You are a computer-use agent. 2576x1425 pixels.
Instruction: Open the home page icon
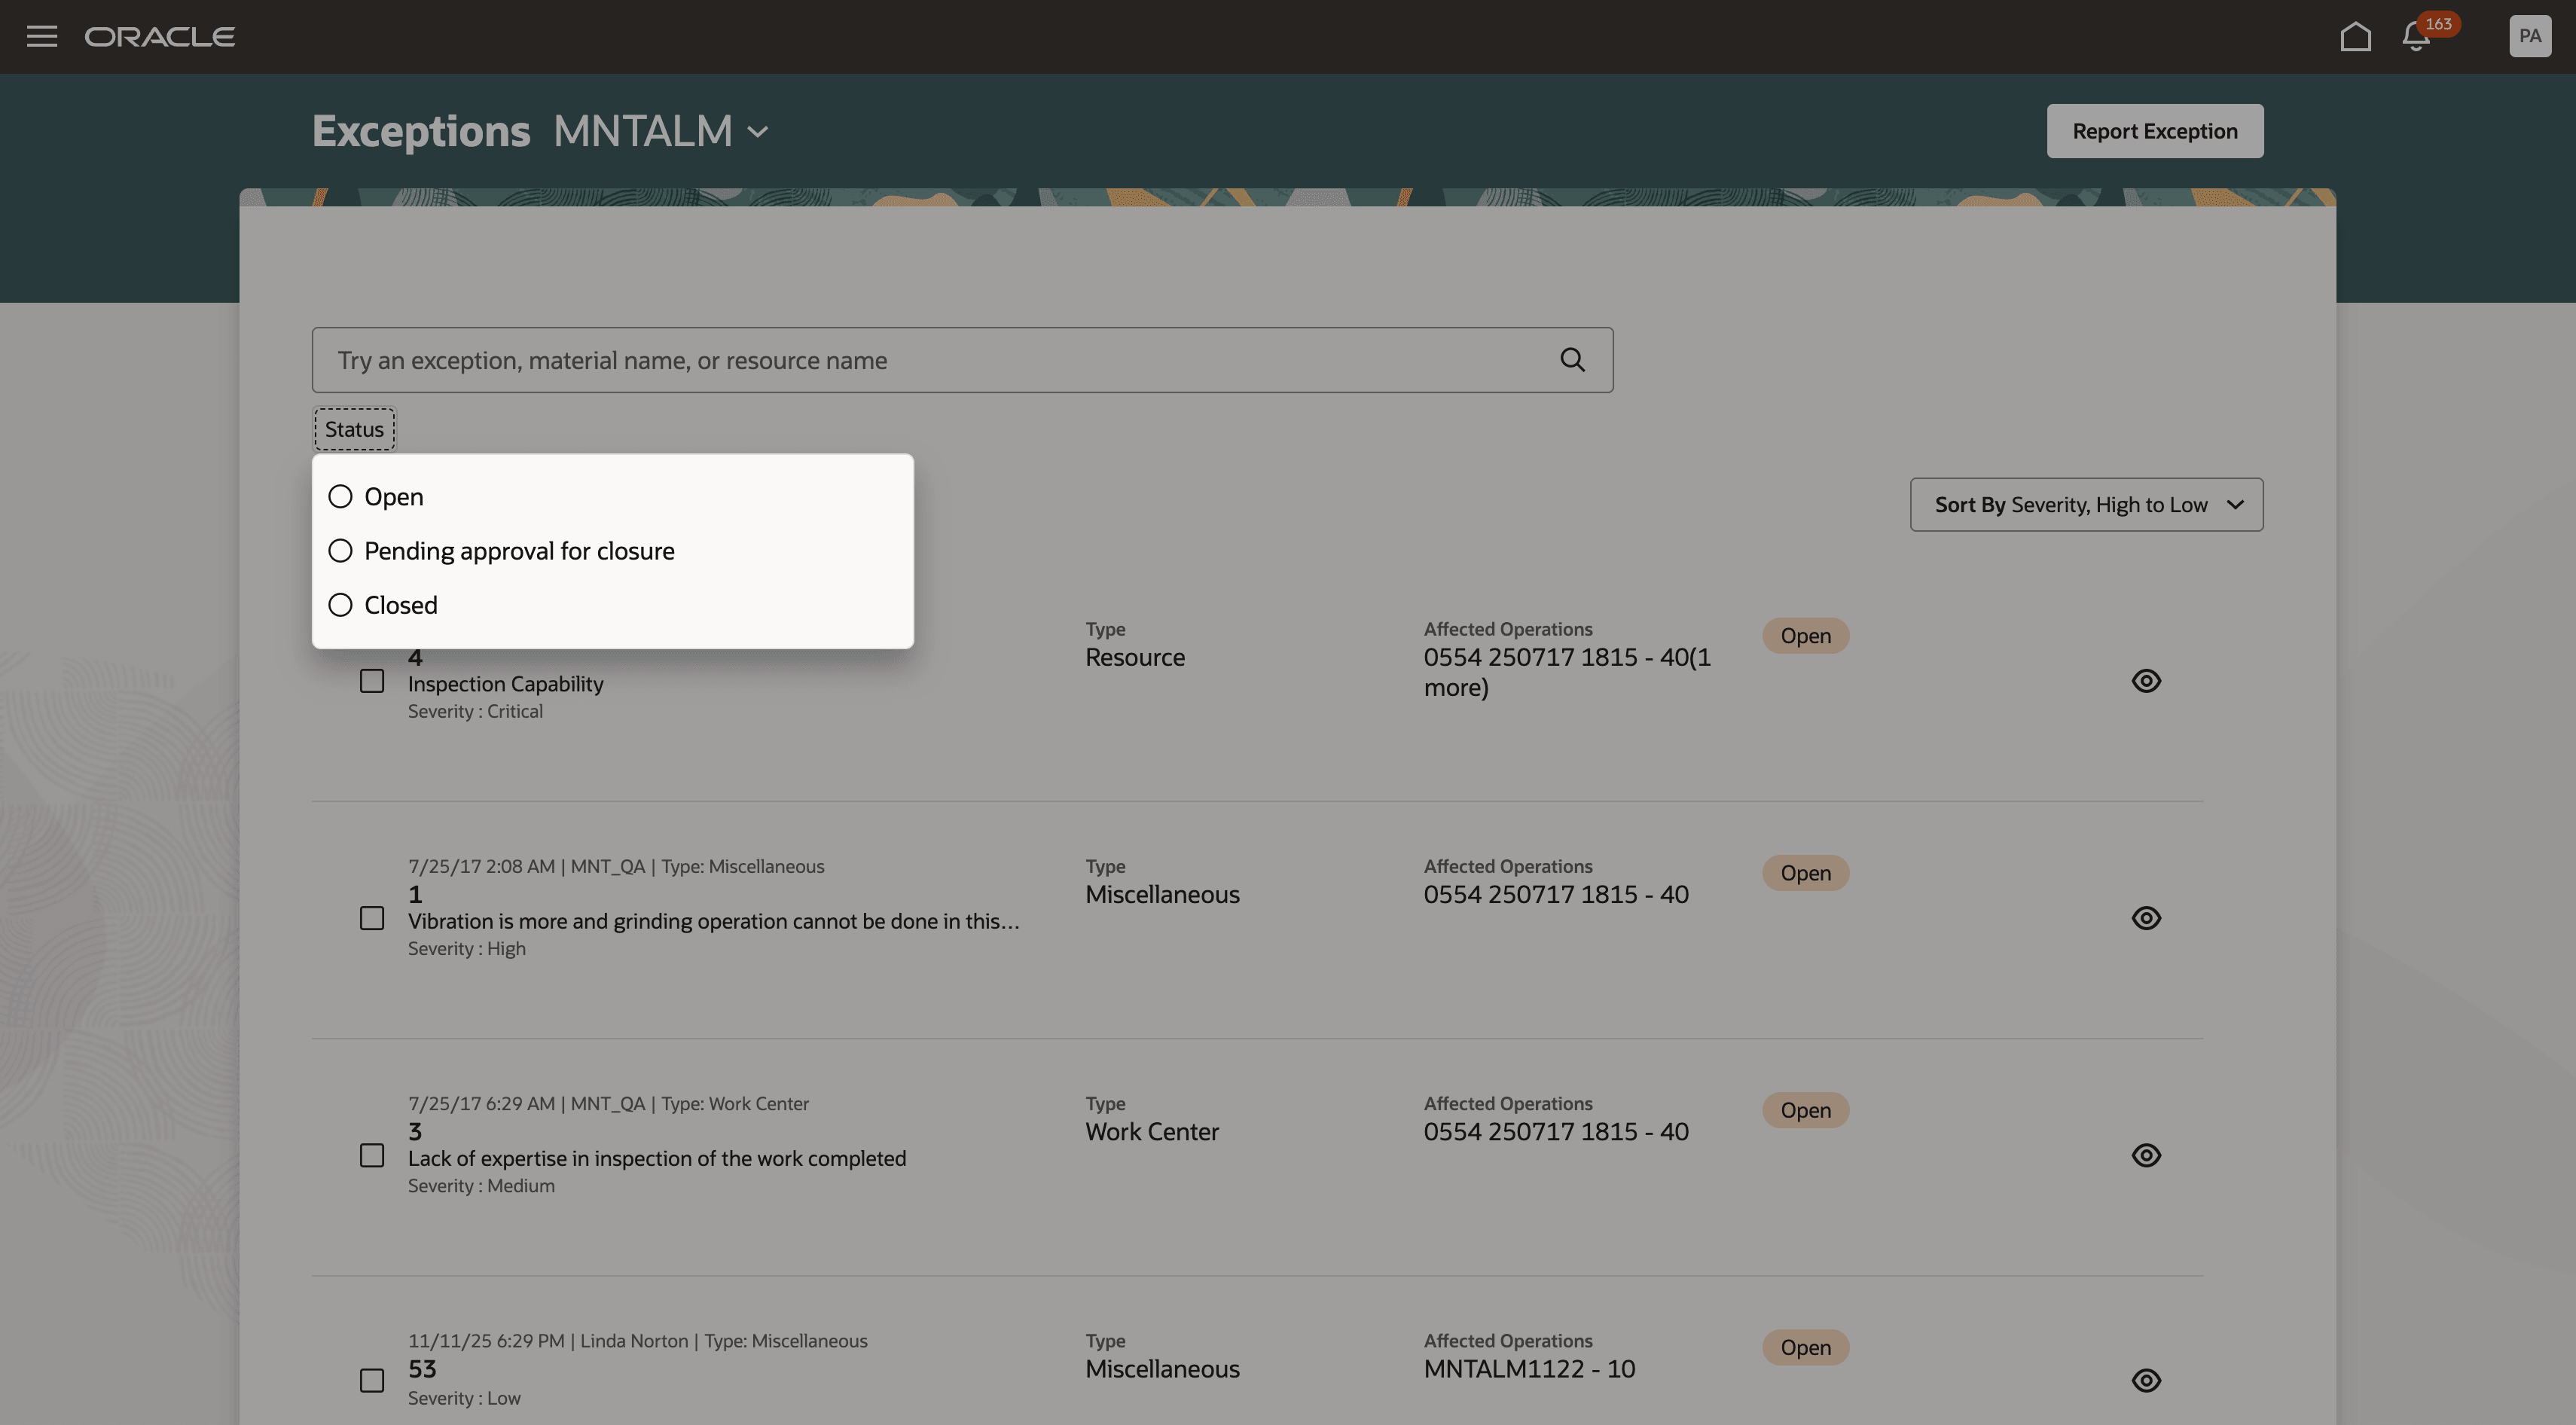[2356, 36]
